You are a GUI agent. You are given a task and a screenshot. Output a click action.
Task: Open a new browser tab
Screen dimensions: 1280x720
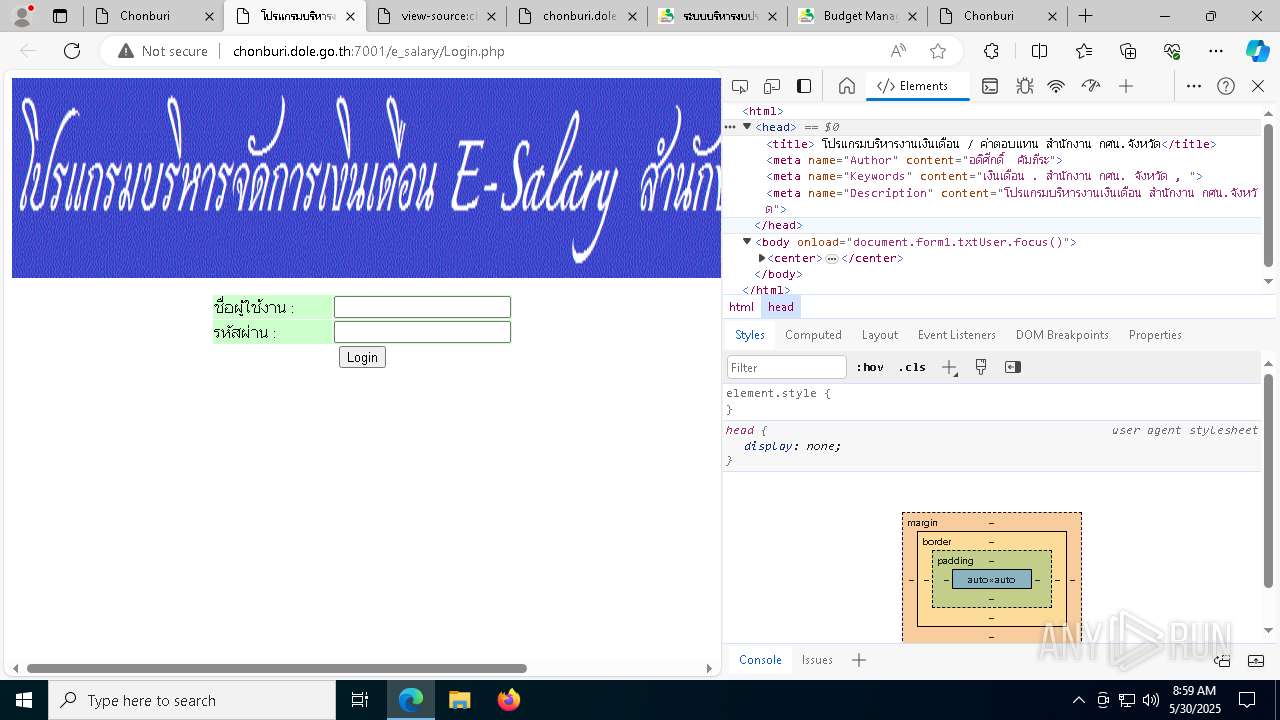[1086, 16]
